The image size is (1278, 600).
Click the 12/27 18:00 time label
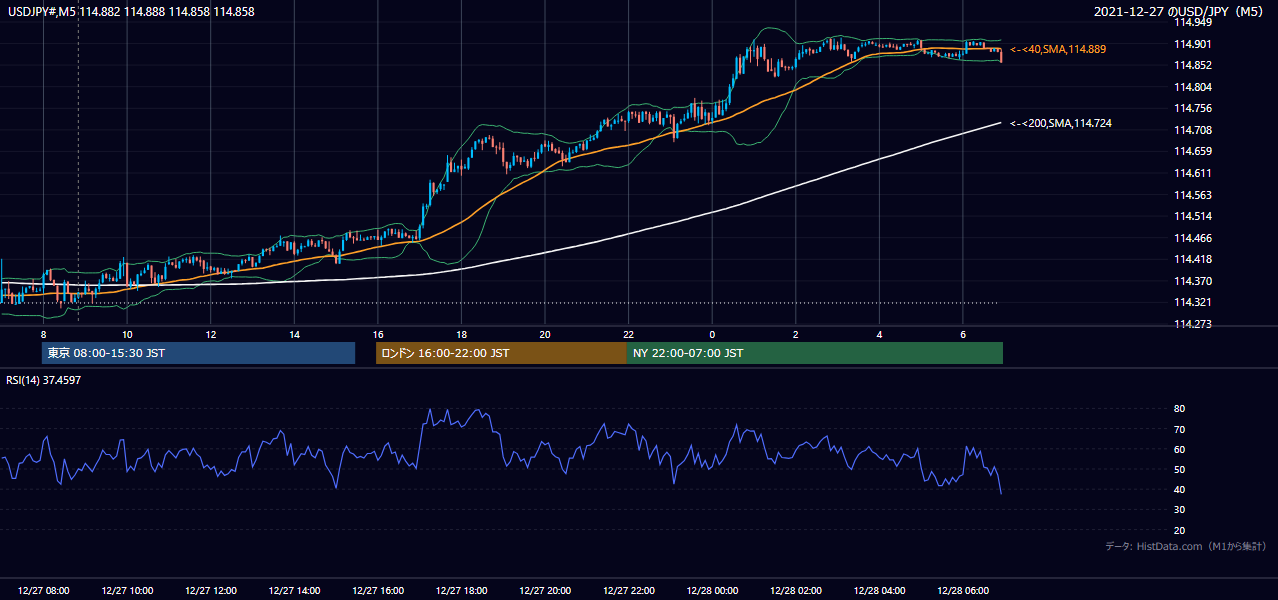[x=461, y=590]
